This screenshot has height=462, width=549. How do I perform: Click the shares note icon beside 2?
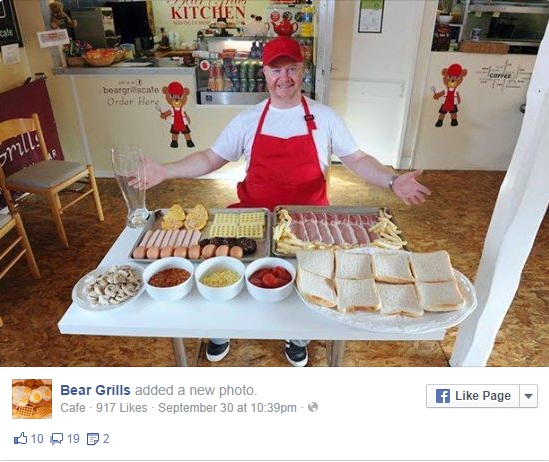(93, 439)
